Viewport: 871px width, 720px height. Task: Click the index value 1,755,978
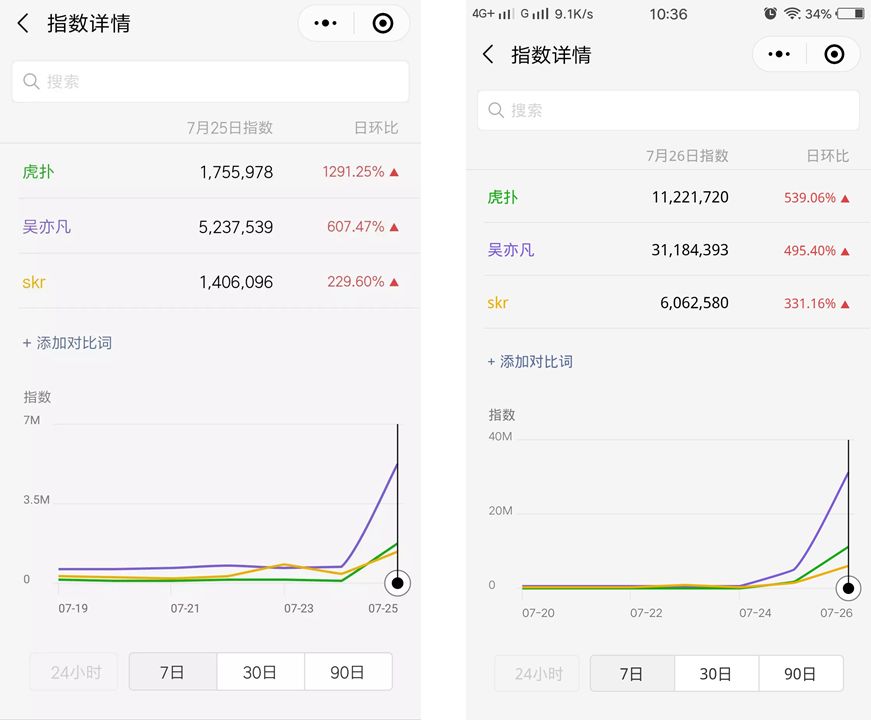(236, 172)
